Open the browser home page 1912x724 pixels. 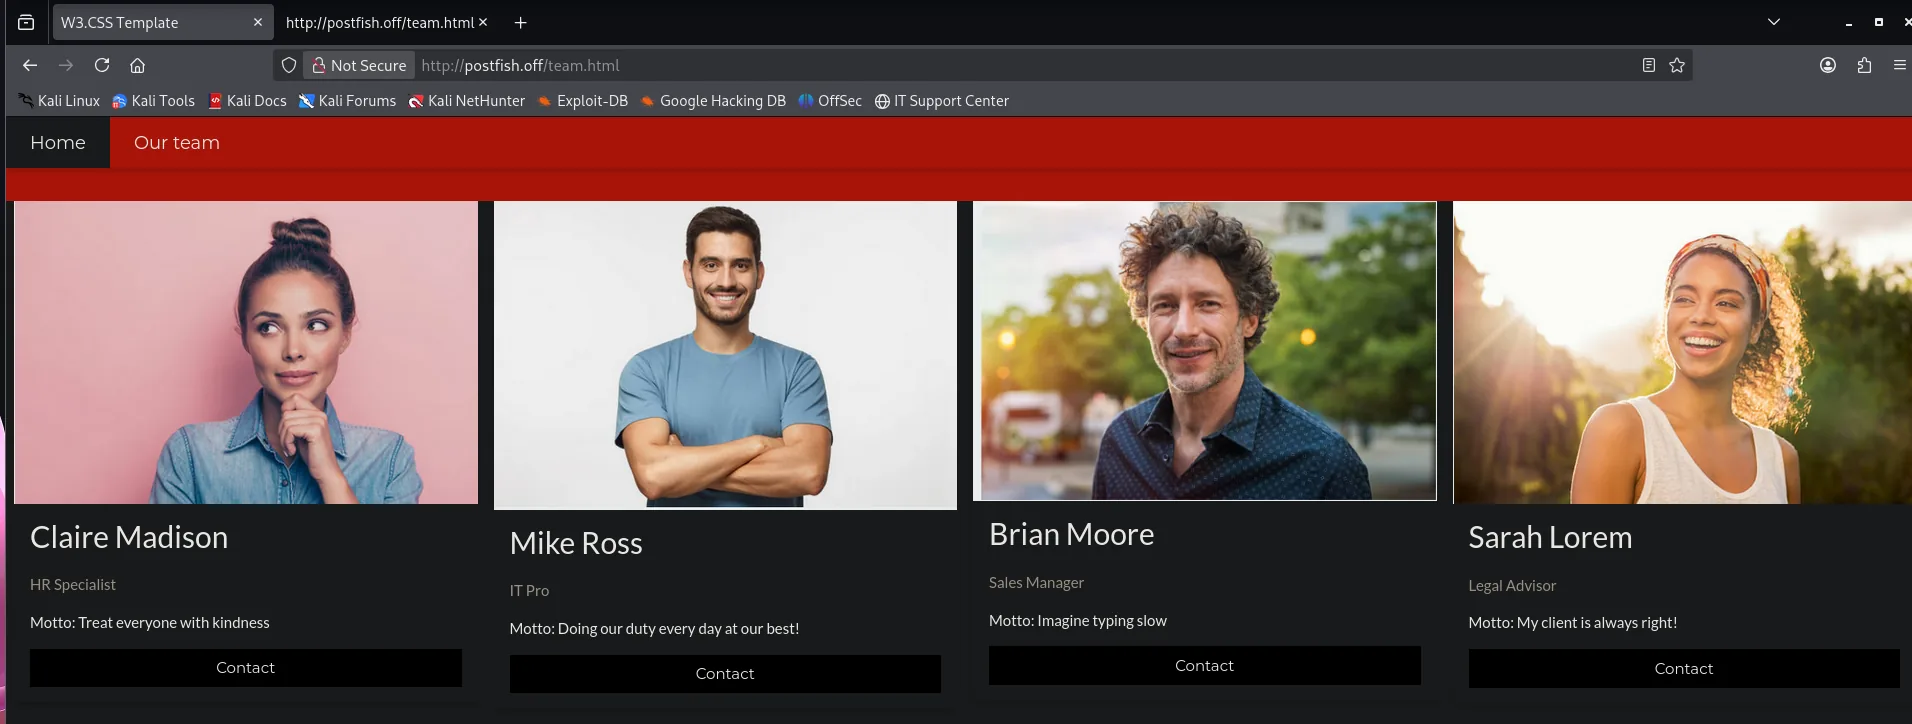coord(138,65)
